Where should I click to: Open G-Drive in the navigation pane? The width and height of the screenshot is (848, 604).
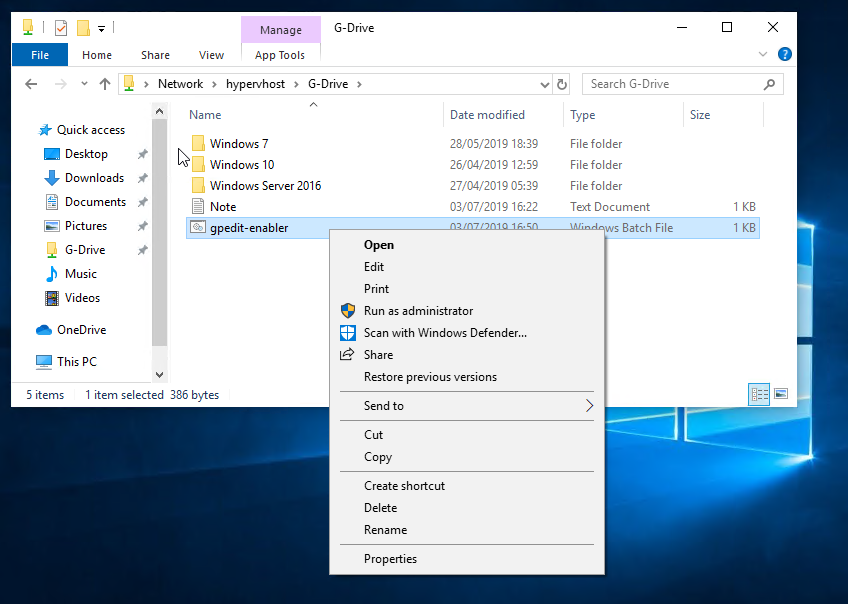(85, 250)
